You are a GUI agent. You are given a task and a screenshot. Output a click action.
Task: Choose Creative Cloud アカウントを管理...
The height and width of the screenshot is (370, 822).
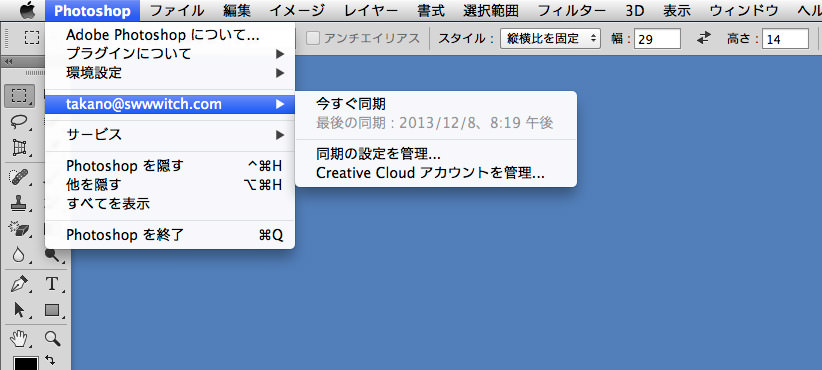tap(436, 173)
